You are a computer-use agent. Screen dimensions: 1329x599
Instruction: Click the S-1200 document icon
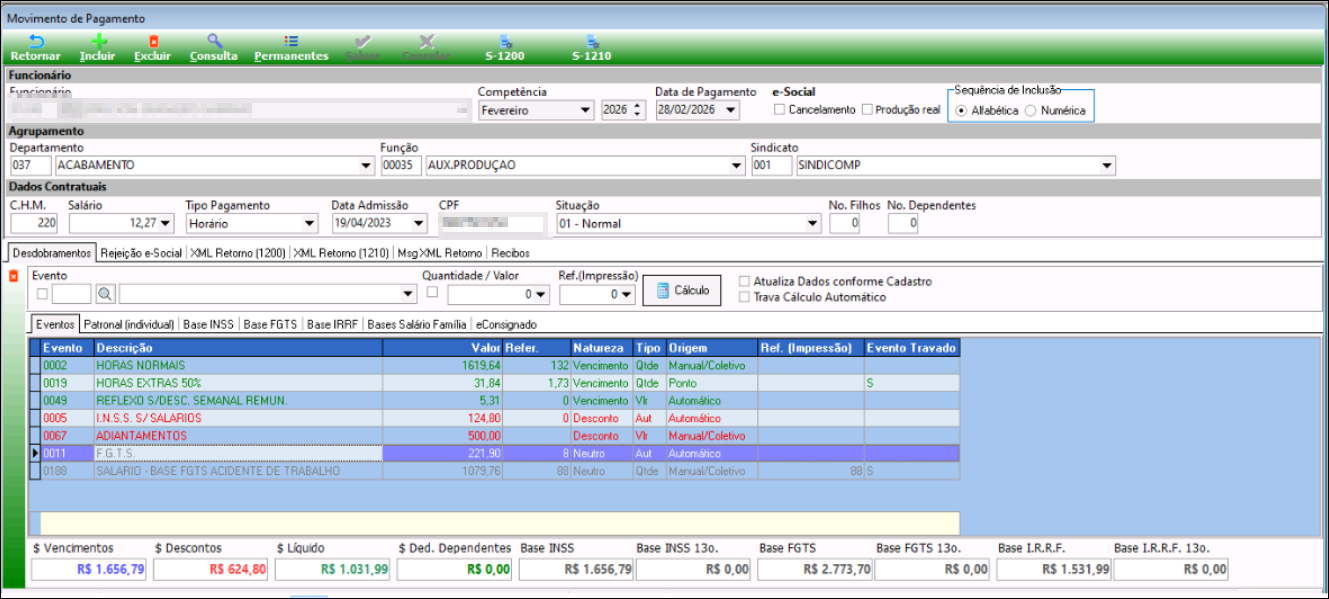tap(505, 42)
